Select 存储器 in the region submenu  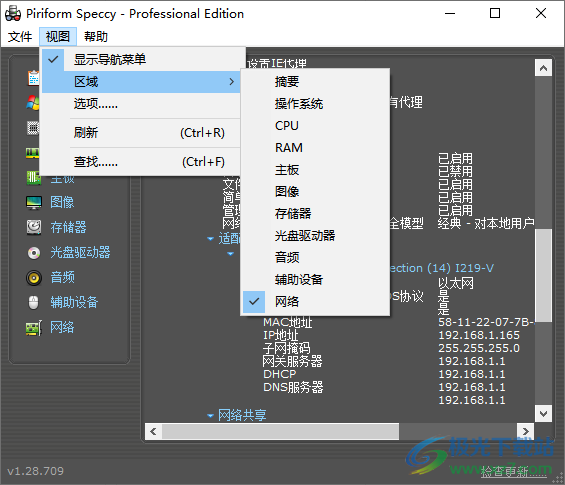[x=315, y=214]
